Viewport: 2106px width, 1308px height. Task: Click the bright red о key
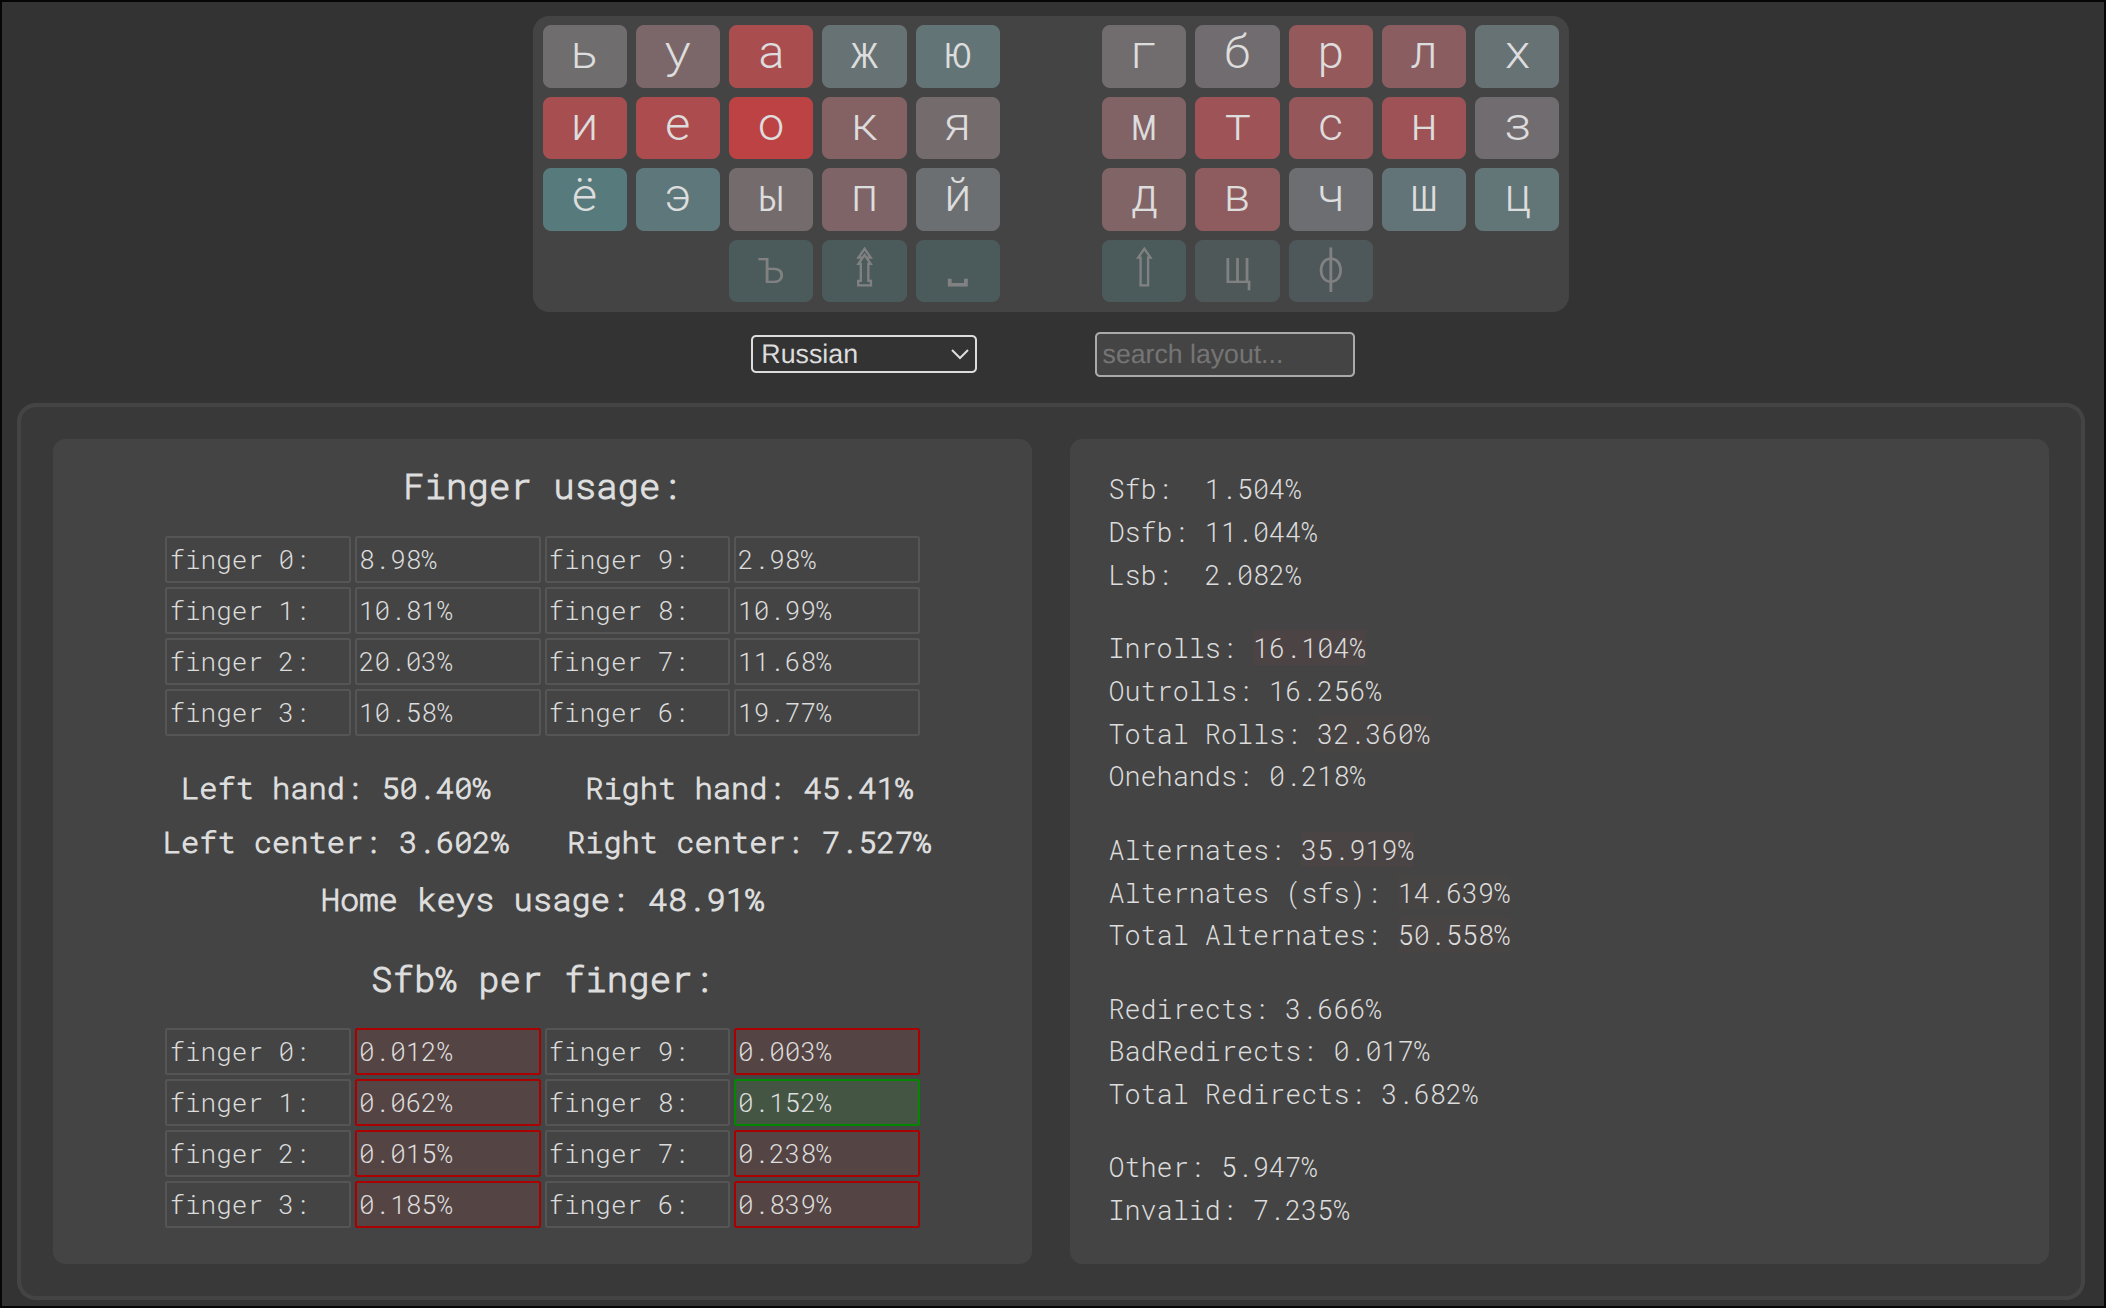click(x=770, y=127)
